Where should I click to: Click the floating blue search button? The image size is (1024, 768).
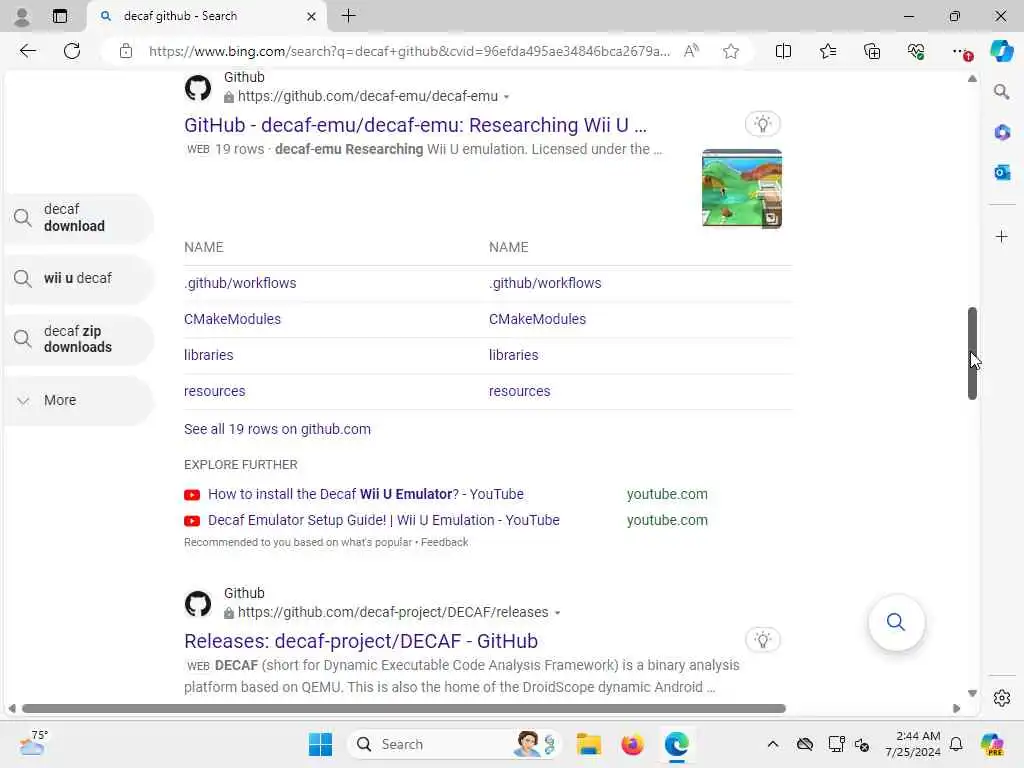click(896, 622)
